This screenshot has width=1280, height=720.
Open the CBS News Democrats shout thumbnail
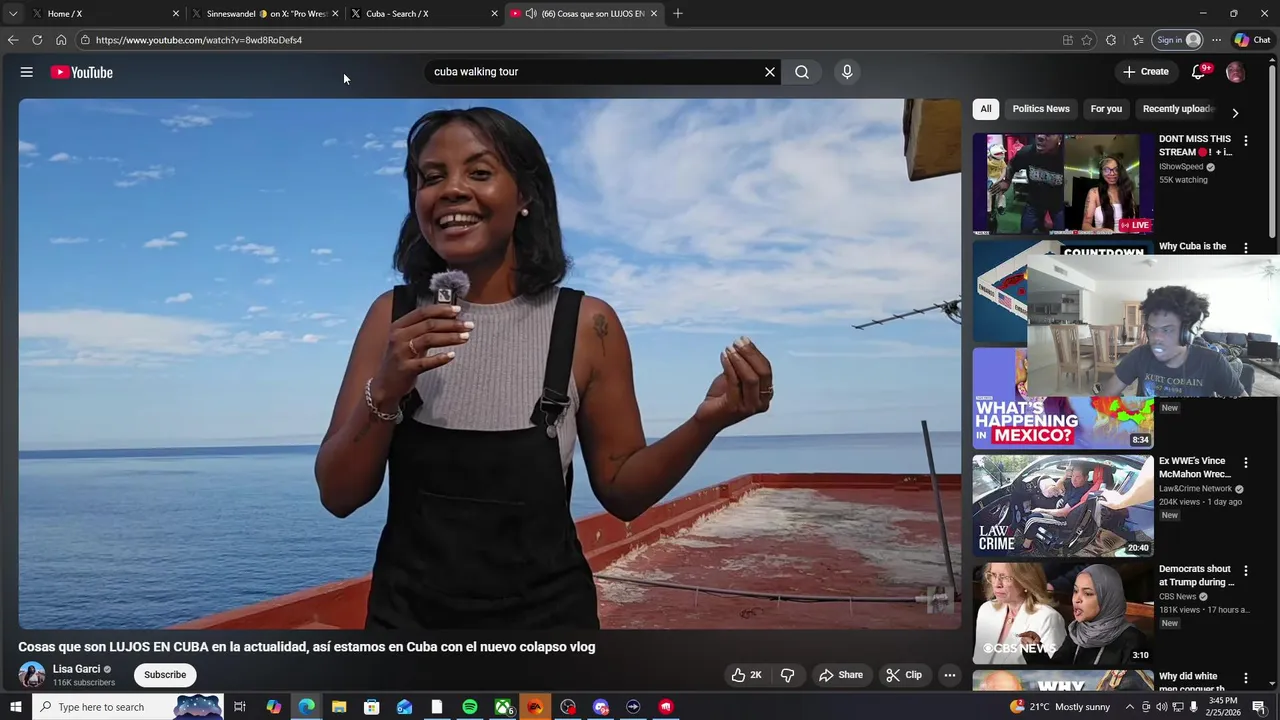coord(1063,614)
